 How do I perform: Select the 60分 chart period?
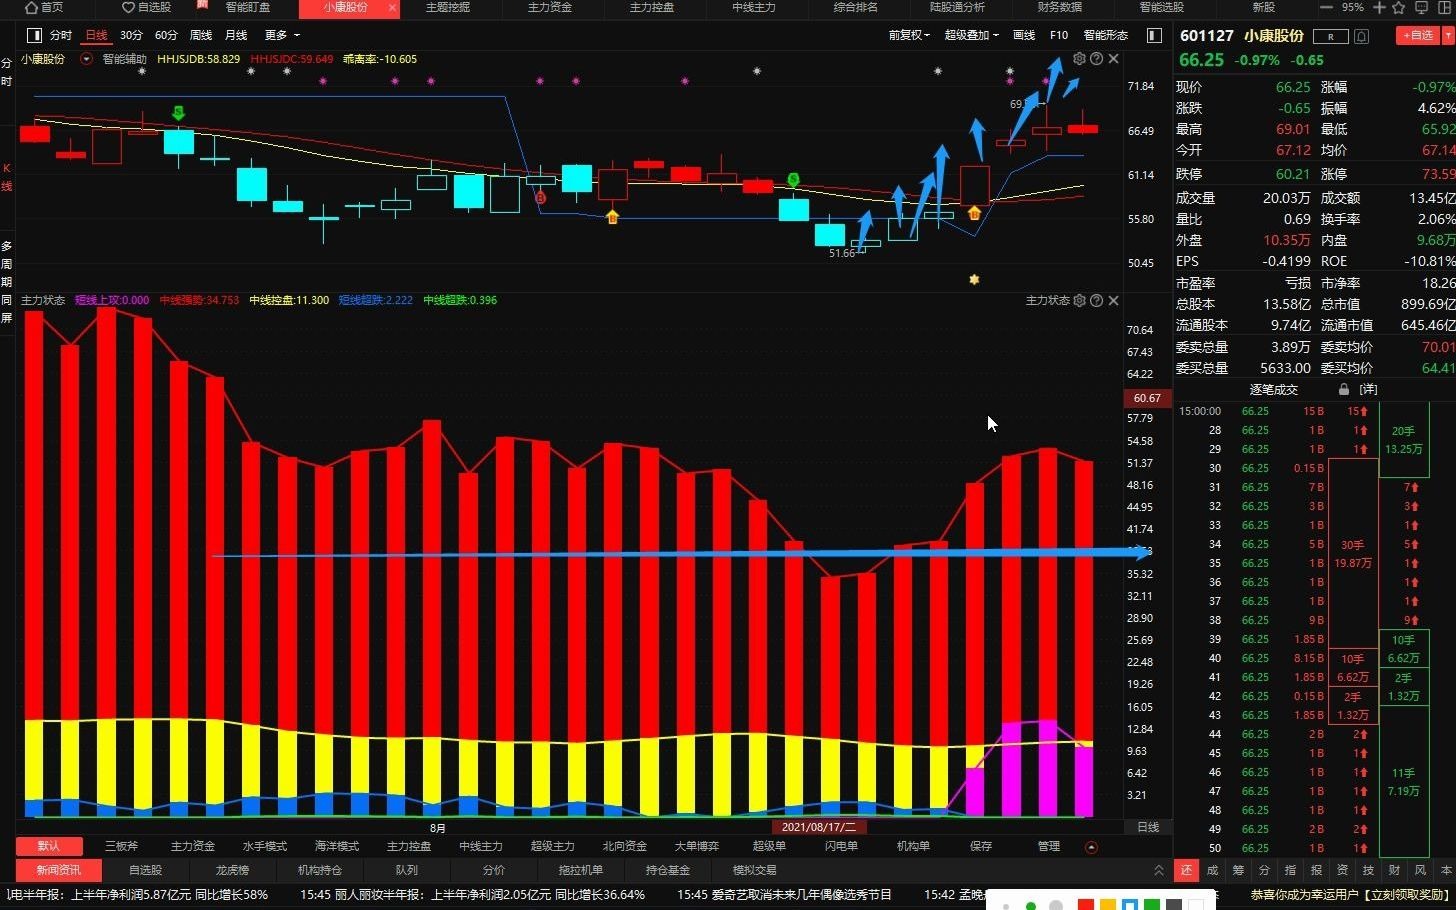point(166,35)
